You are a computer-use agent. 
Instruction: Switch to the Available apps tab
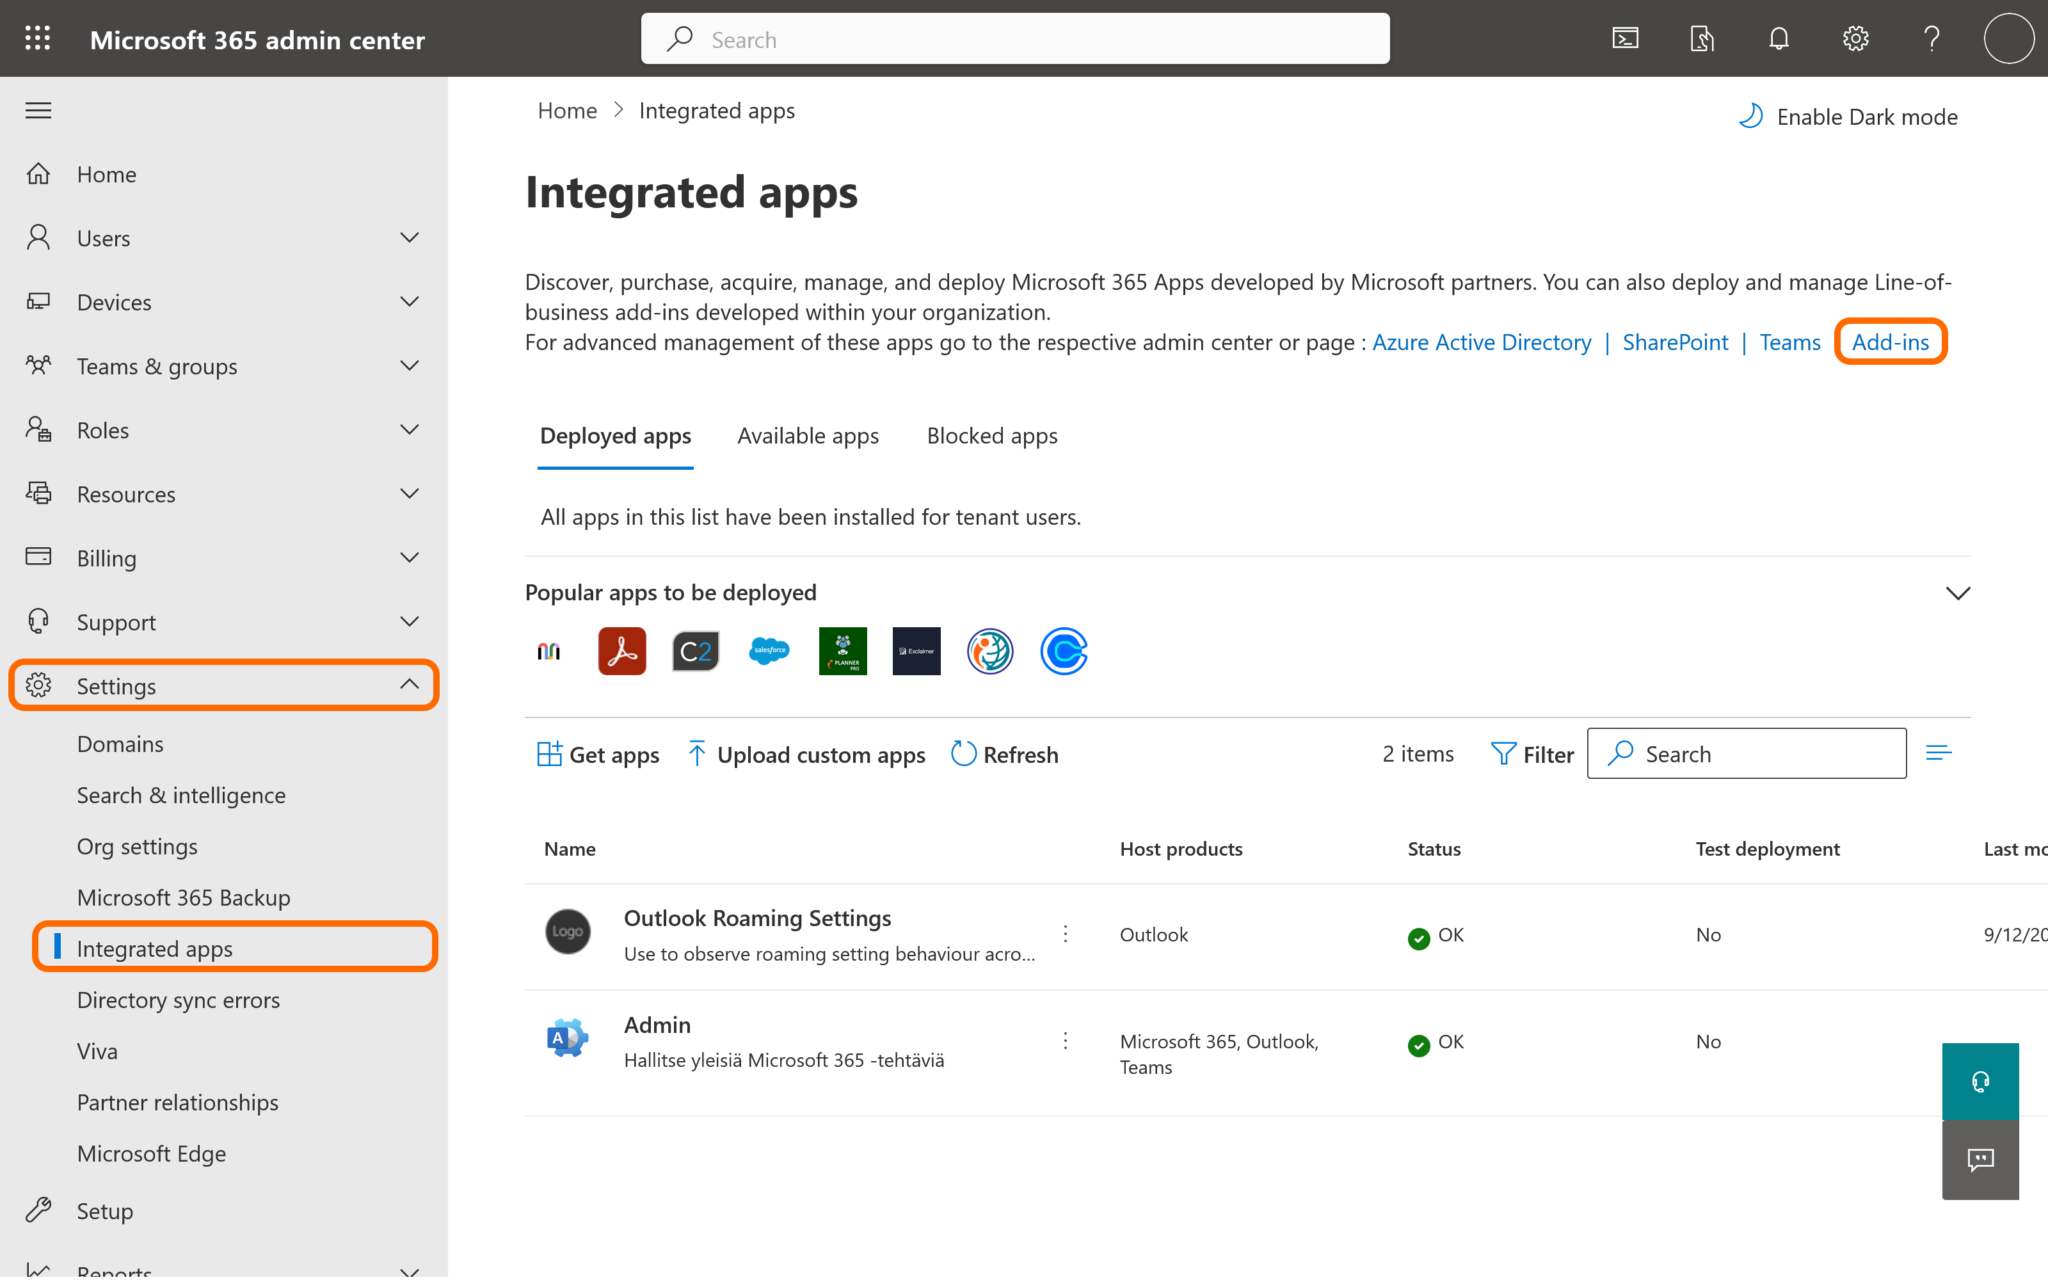click(808, 436)
